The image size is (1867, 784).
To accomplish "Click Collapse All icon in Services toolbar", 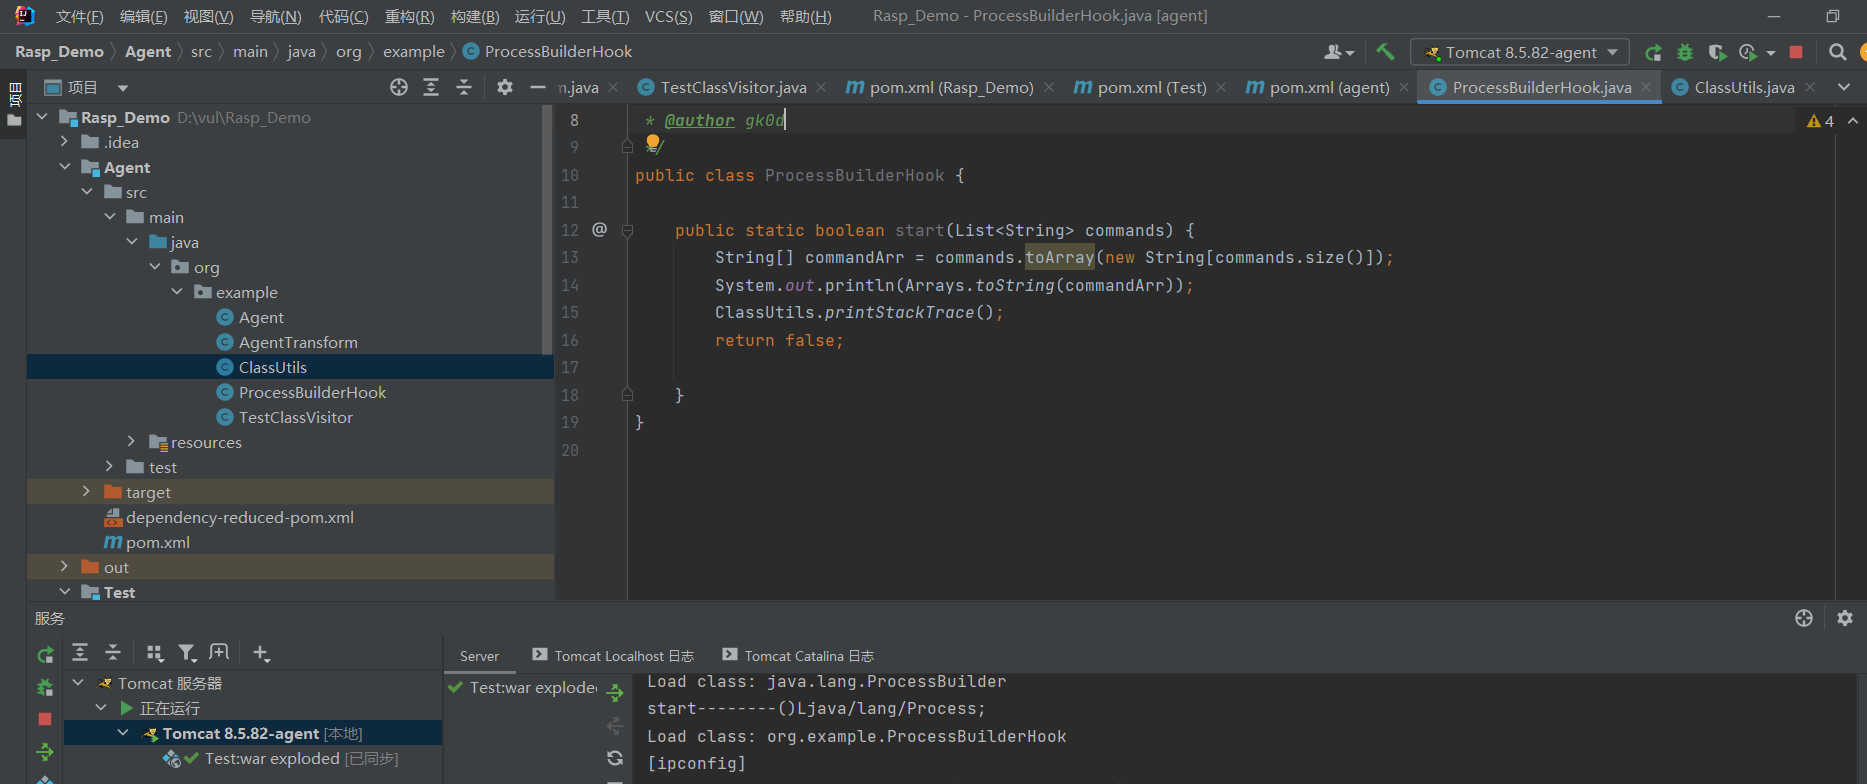I will pos(113,653).
